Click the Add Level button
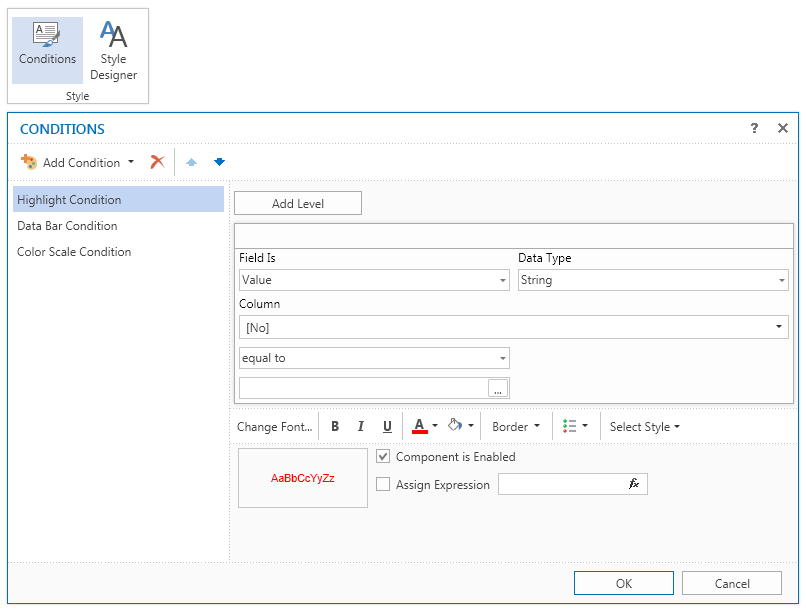The image size is (806, 613). pos(298,203)
